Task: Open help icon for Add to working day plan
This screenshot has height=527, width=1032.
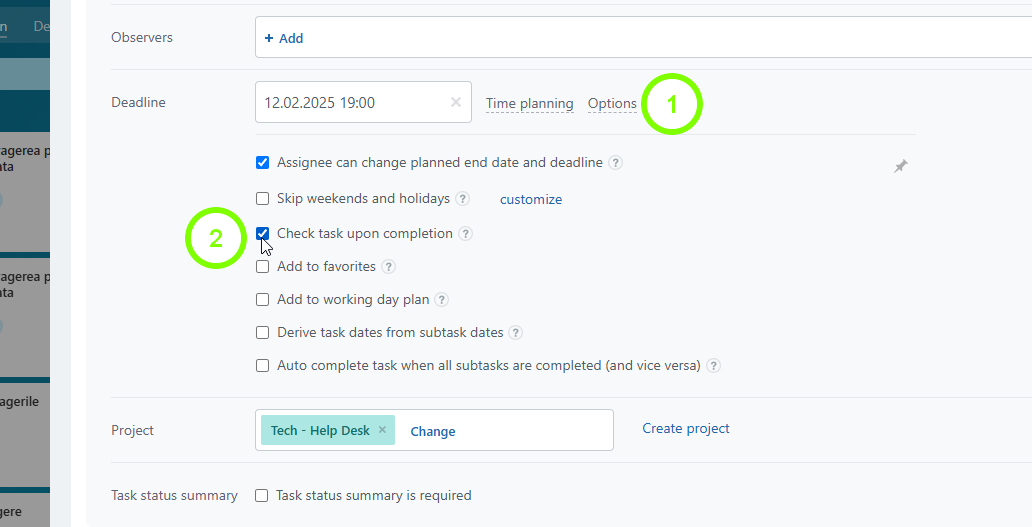Action: [x=442, y=299]
